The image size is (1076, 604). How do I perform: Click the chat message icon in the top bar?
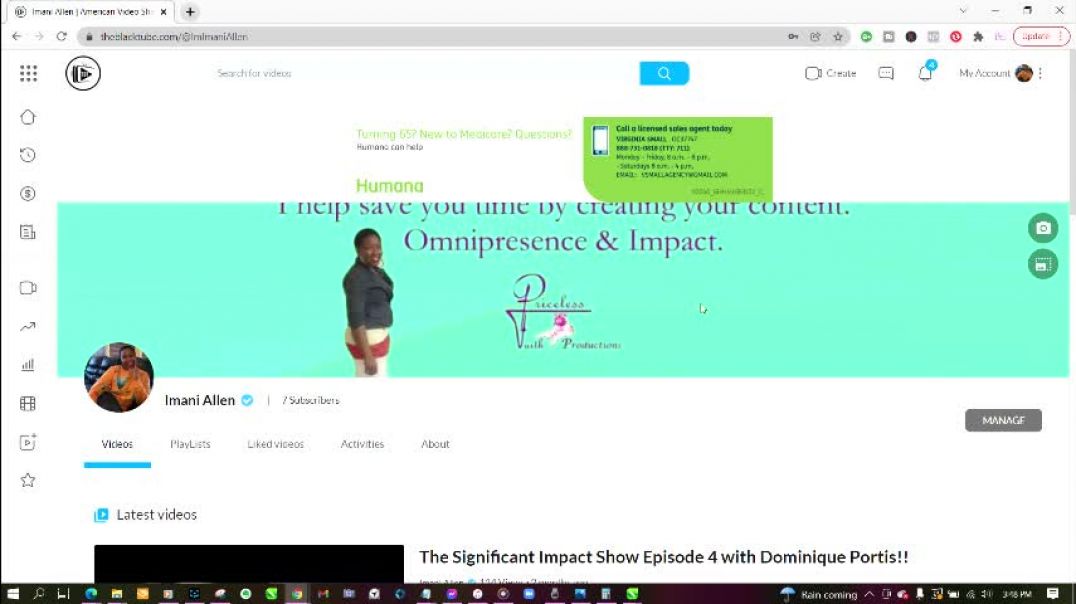click(x=885, y=73)
